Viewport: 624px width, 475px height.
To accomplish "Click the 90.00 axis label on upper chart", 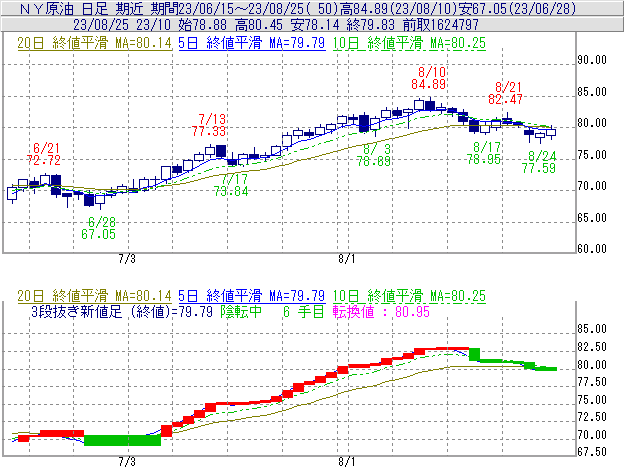I will point(592,60).
